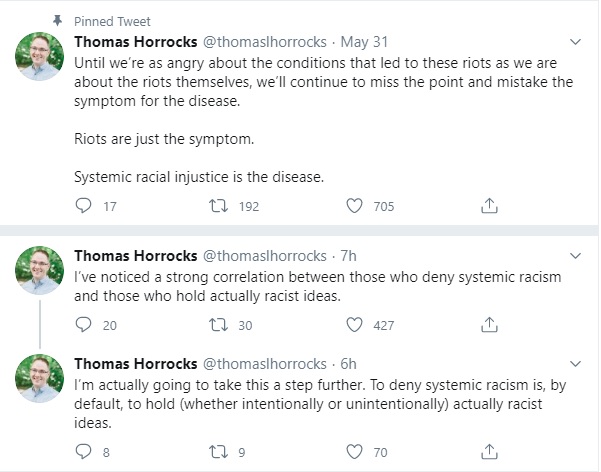The height and width of the screenshot is (472, 601).
Task: Like the tweet with 427 likes
Action: 354,325
